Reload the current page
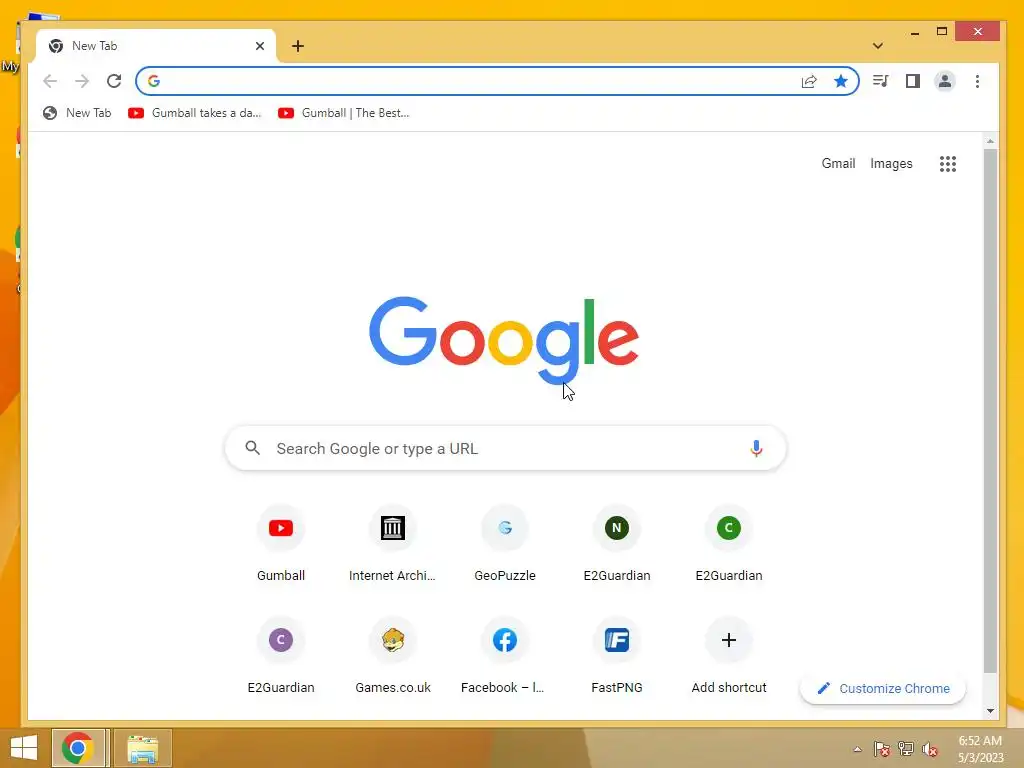Image resolution: width=1024 pixels, height=768 pixels. 114,81
